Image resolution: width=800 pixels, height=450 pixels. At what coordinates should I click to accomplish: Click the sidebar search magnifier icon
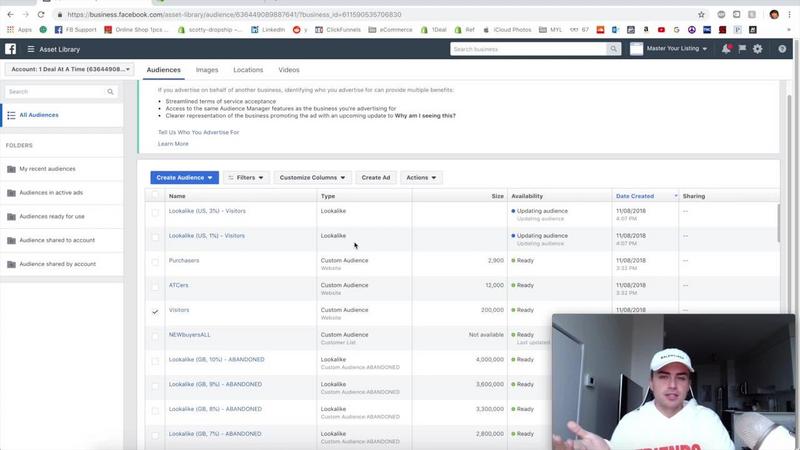tap(110, 92)
